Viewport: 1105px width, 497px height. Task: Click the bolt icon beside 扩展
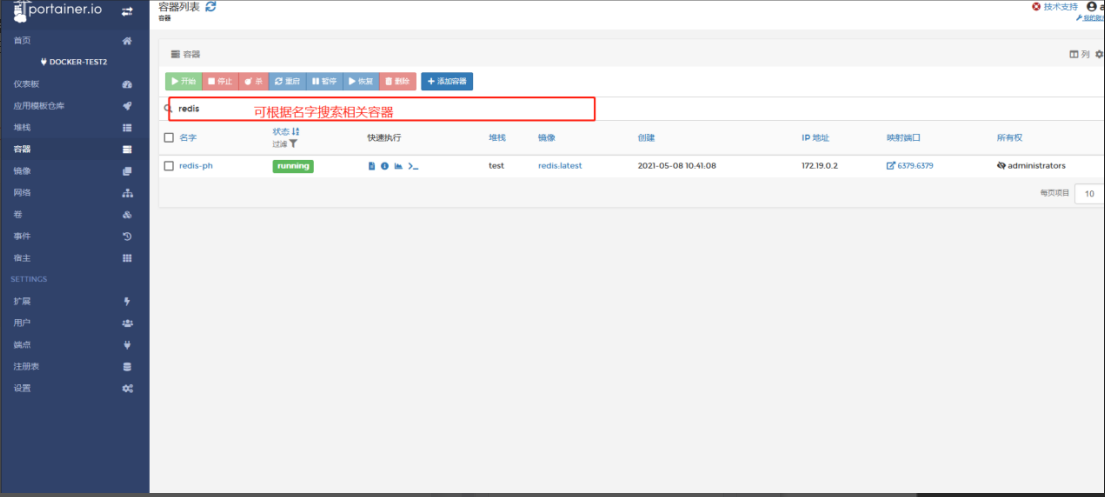click(x=127, y=301)
